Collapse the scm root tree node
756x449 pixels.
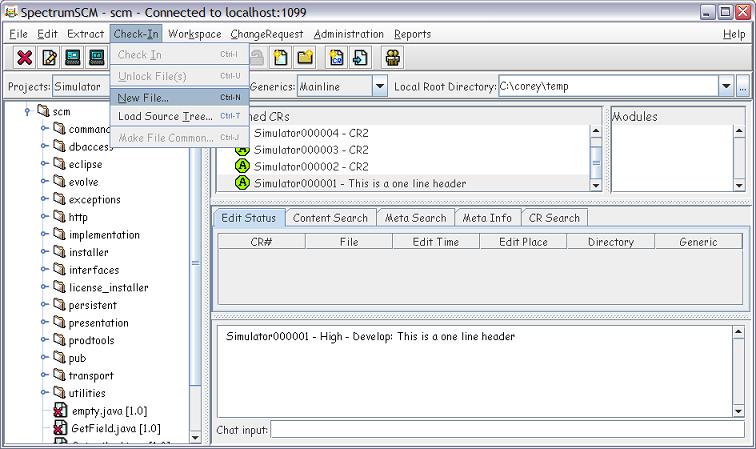click(27, 111)
